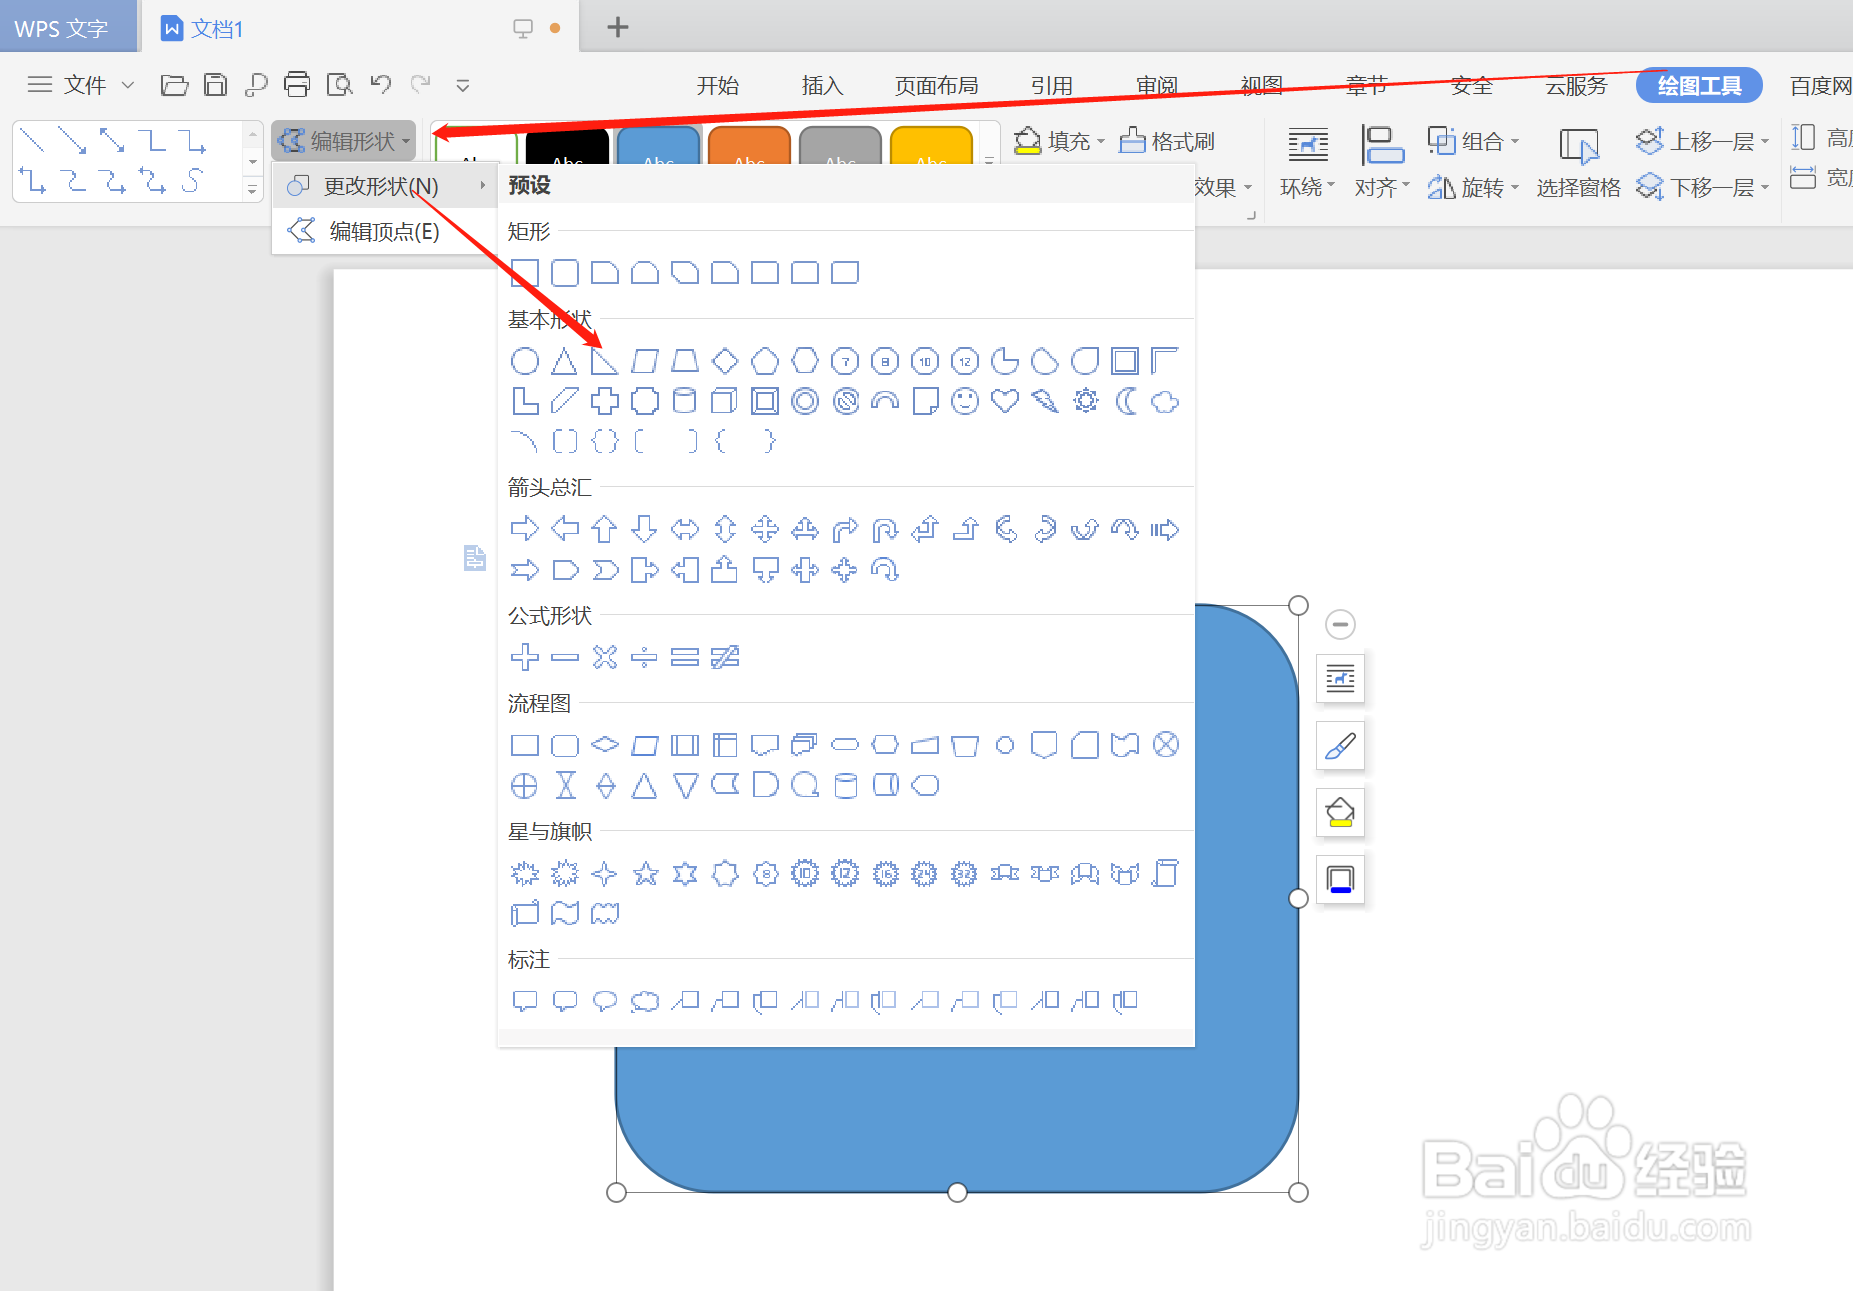This screenshot has width=1853, height=1291.
Task: Choose the oval shape in basic shapes
Action: 525,361
